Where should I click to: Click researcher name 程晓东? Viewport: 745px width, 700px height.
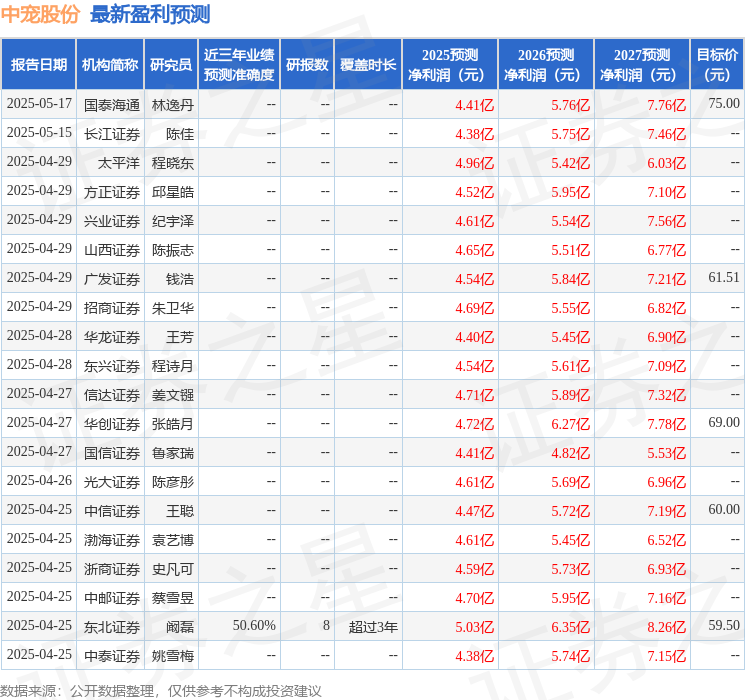pos(173,163)
